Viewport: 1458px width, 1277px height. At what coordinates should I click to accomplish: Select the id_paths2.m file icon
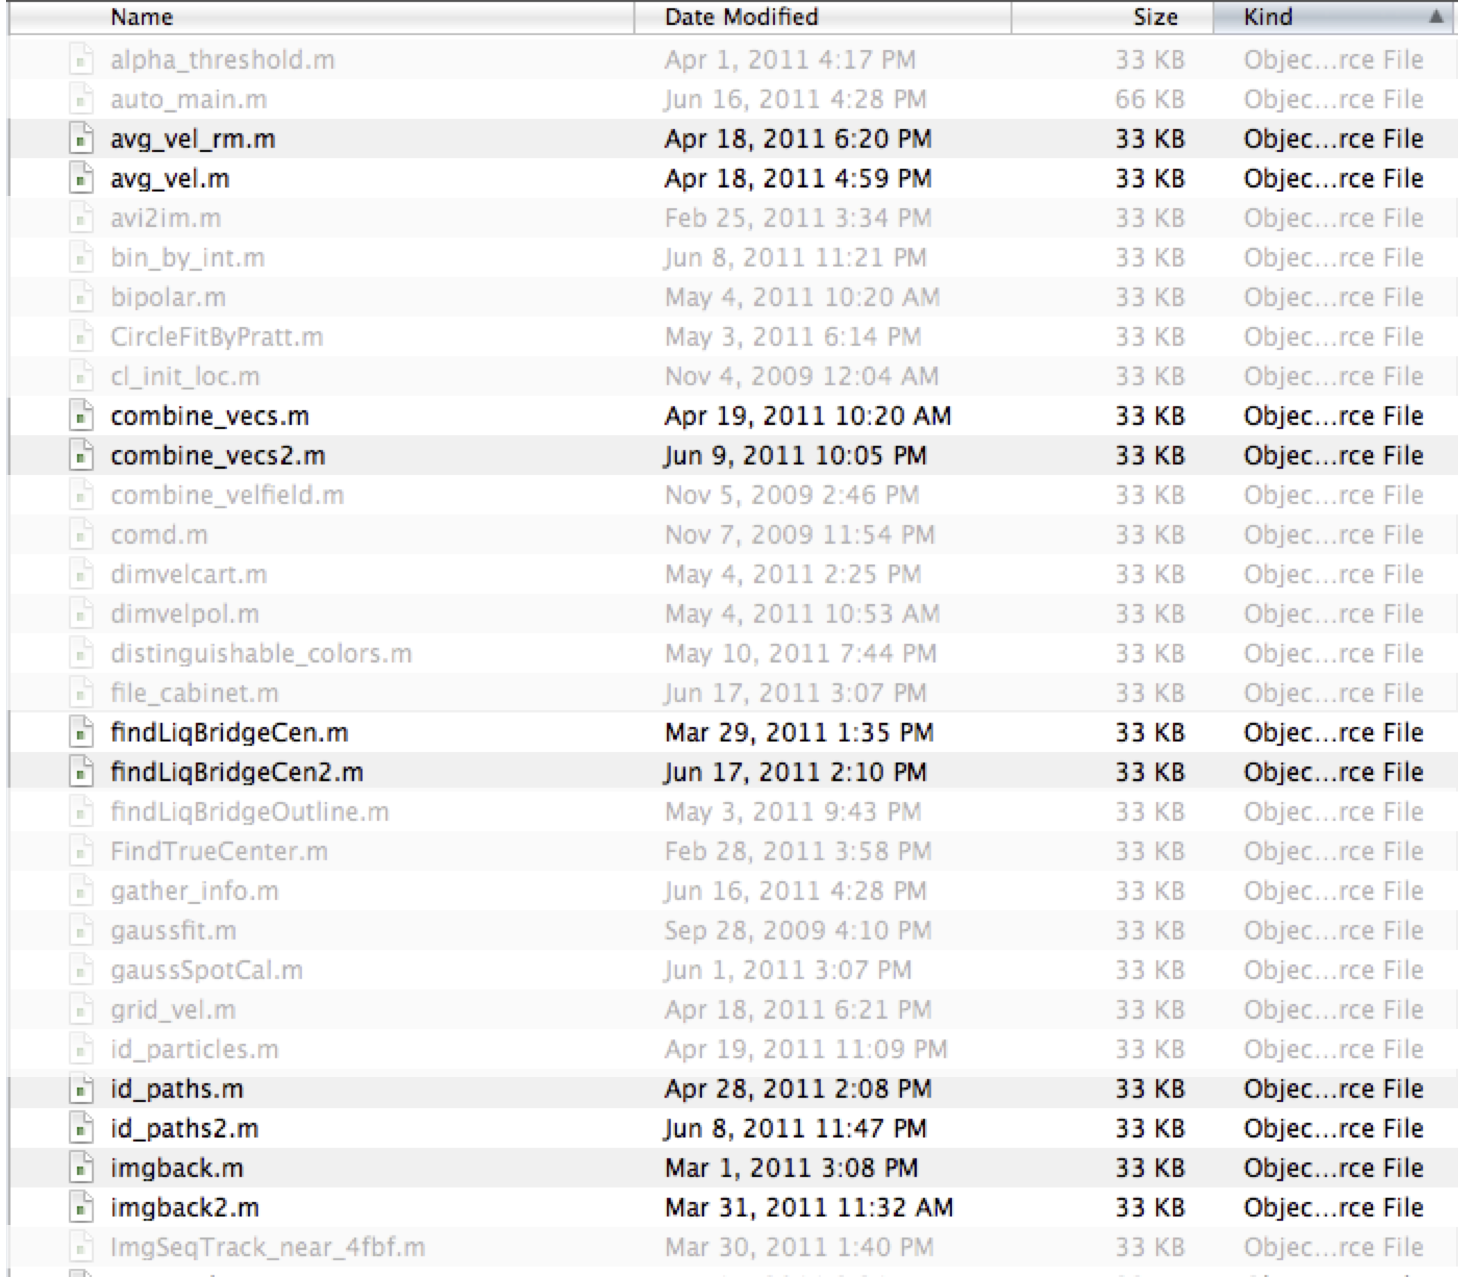tap(81, 1129)
